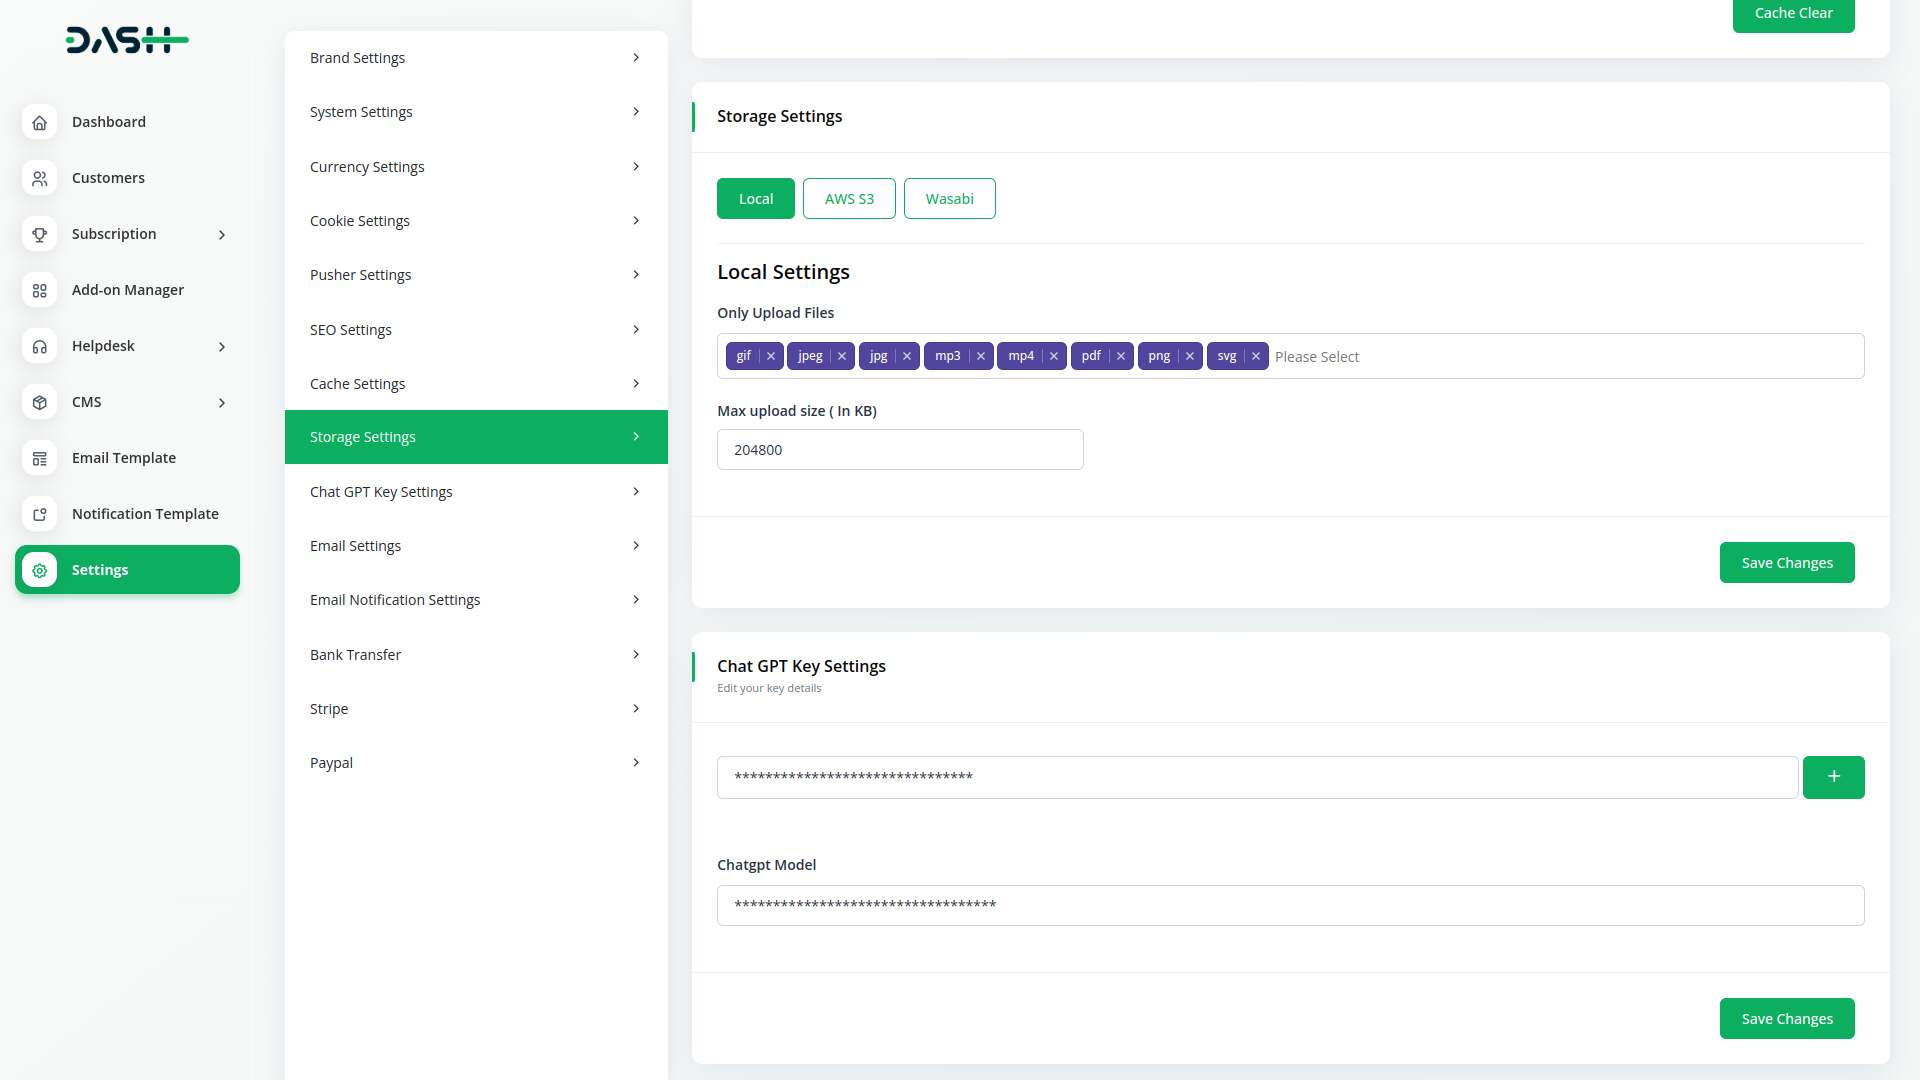Switch storage type to AWS S3
Viewport: 1920px width, 1080px height.
[849, 198]
